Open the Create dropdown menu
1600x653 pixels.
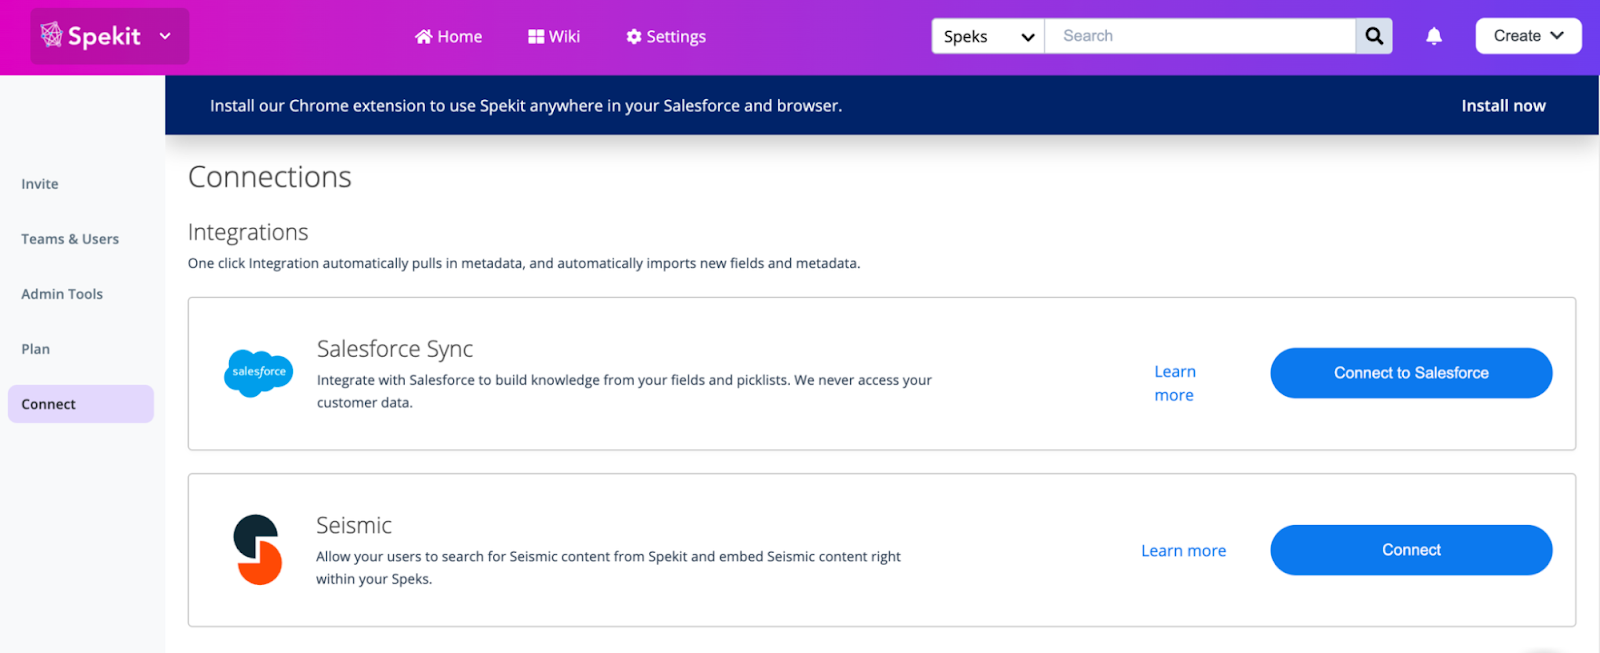(x=1528, y=36)
